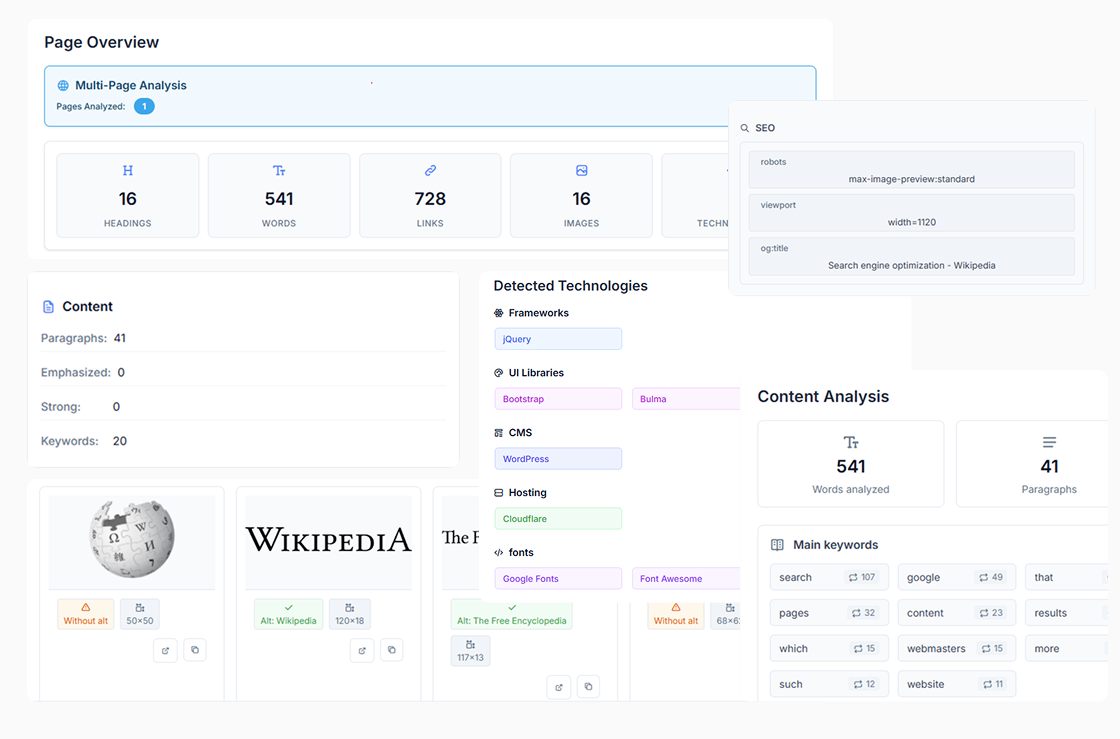Select the Cloudflare hosting tag
Screen dimensions: 1120x739
[558, 519]
